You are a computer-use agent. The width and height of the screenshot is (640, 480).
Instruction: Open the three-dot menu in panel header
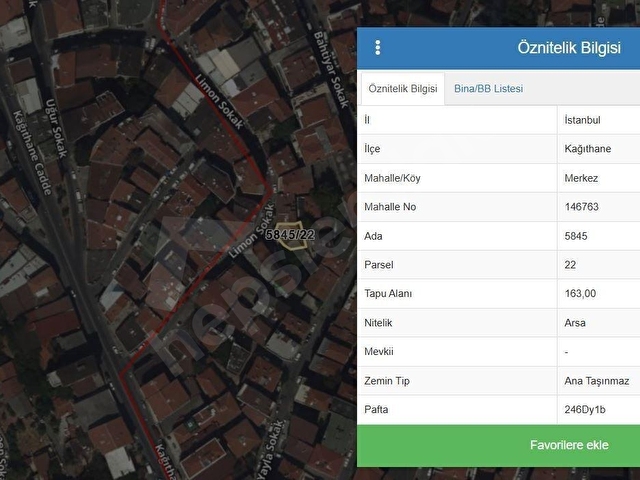point(378,48)
